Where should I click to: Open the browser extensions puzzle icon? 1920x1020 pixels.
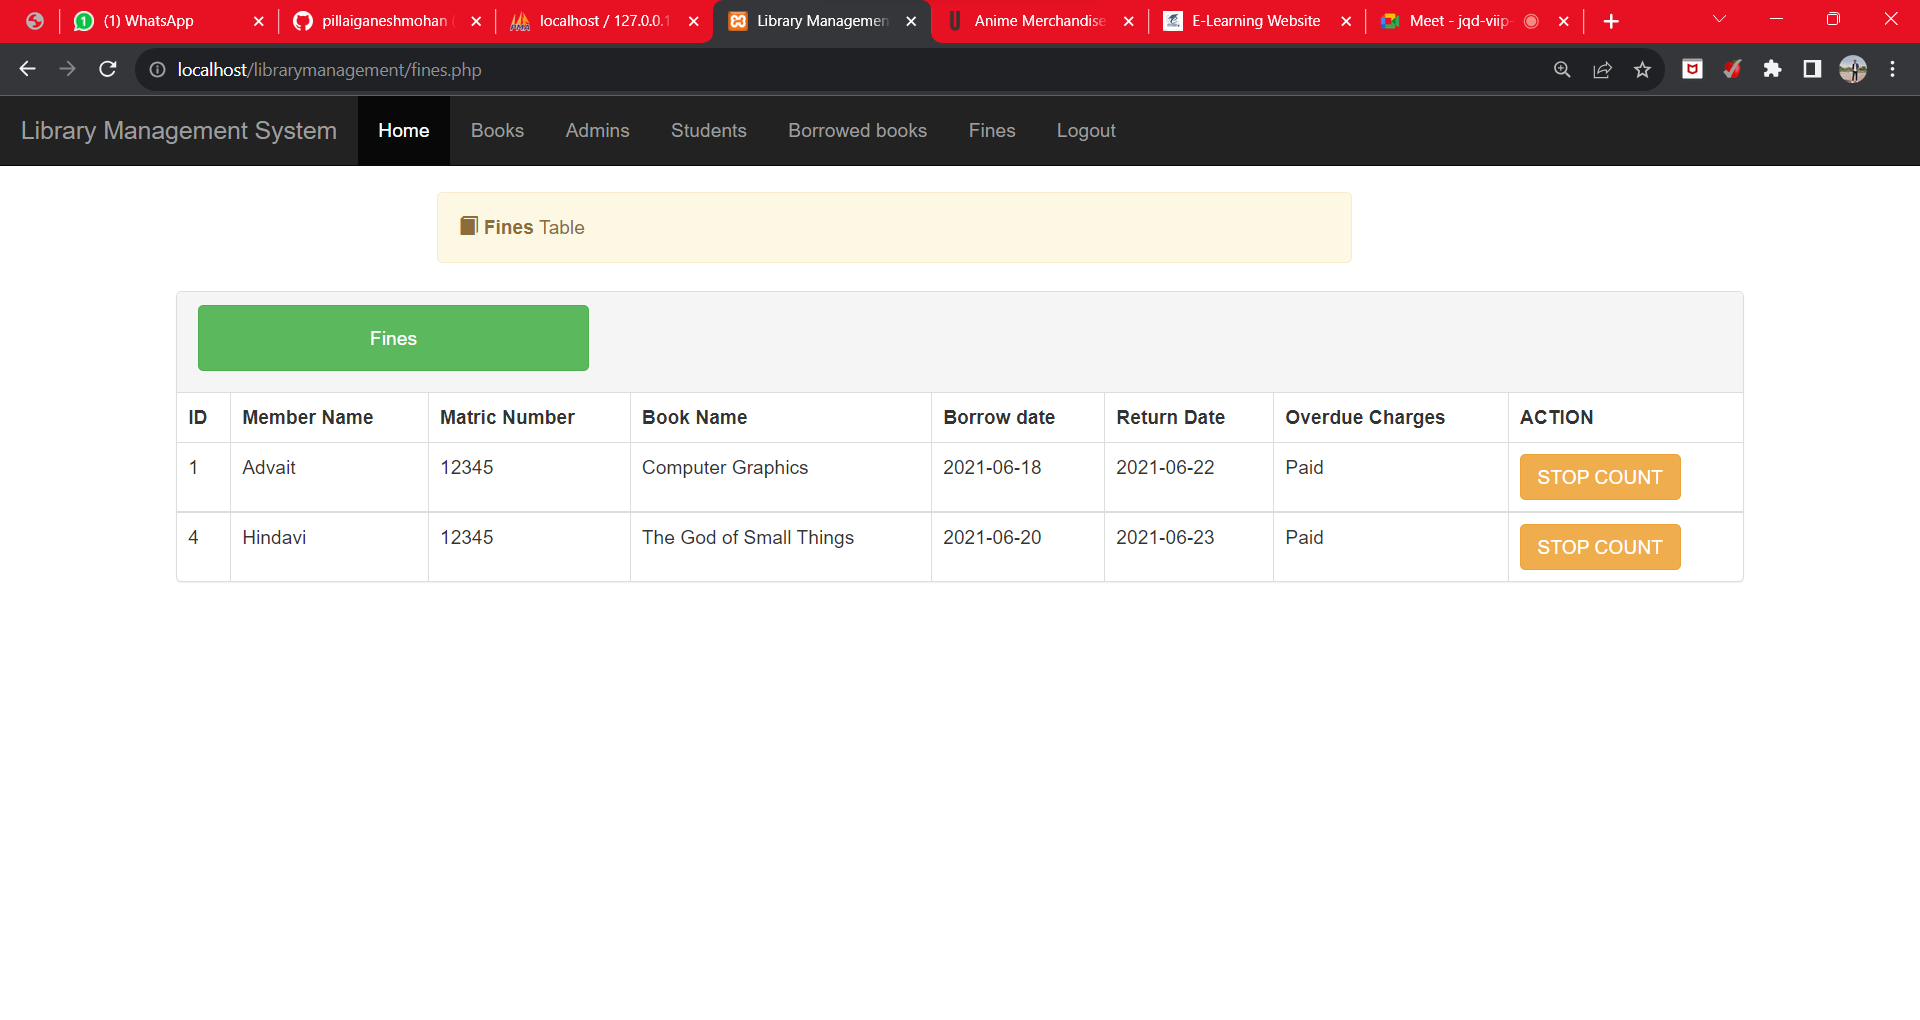1774,69
